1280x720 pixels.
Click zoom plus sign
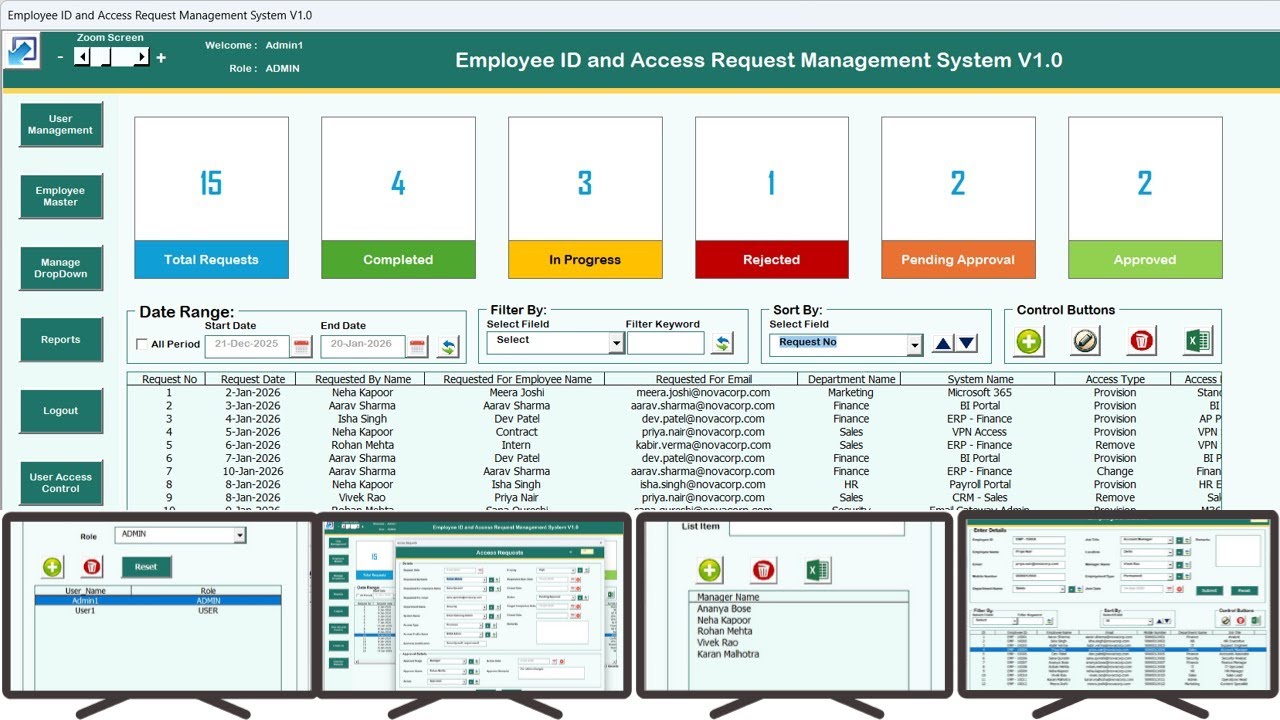tap(161, 58)
